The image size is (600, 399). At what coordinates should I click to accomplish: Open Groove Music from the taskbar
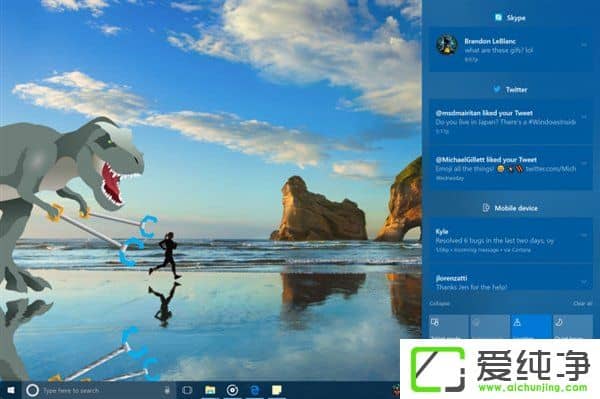[x=232, y=390]
